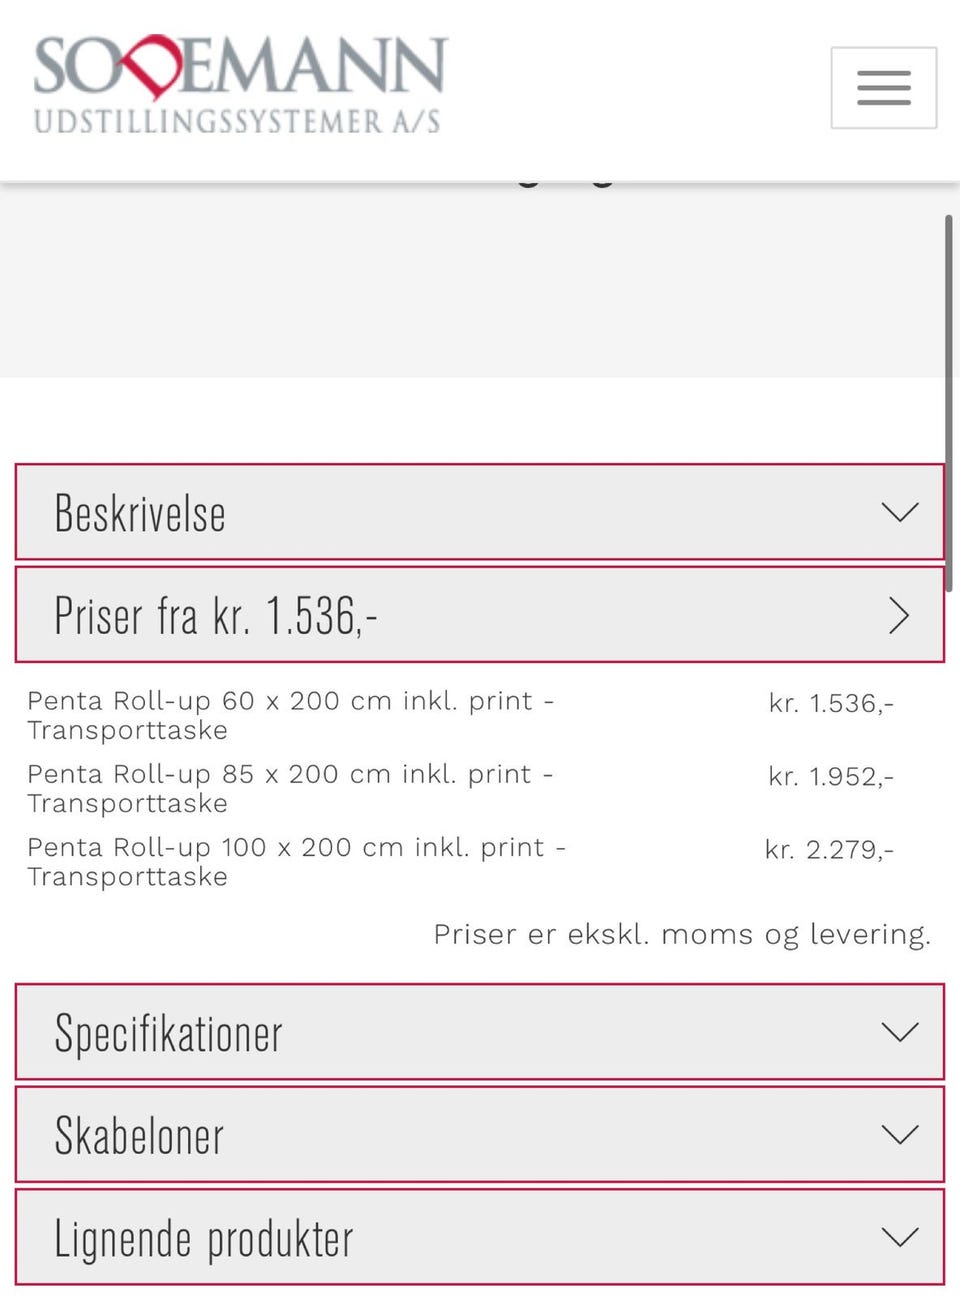Click the kr. 1.952,- price

click(x=830, y=777)
